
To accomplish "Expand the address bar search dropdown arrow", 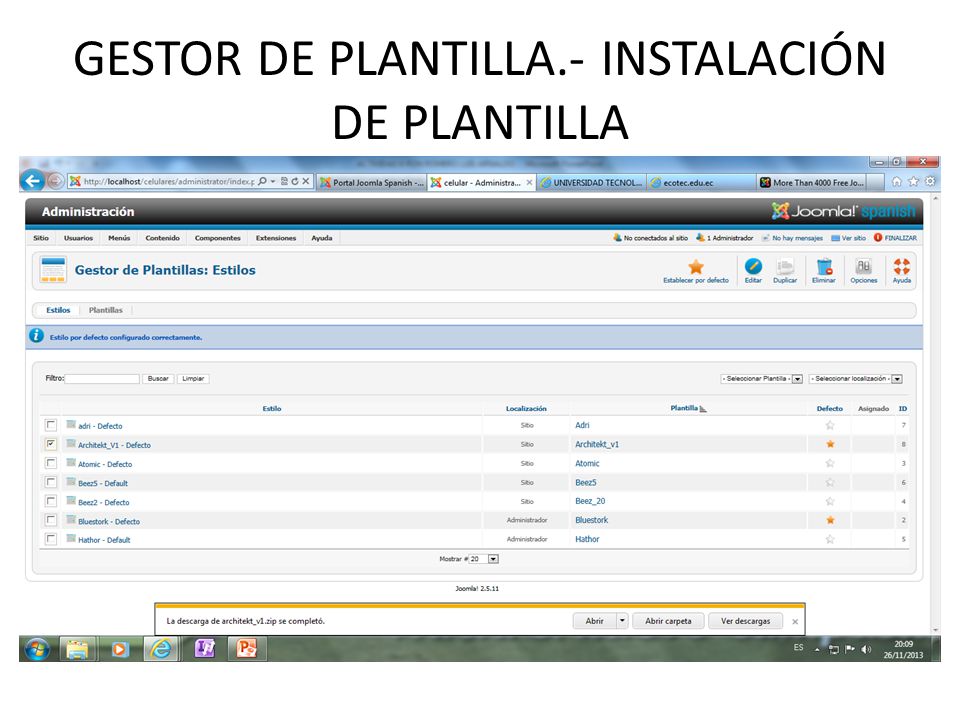I will [273, 181].
